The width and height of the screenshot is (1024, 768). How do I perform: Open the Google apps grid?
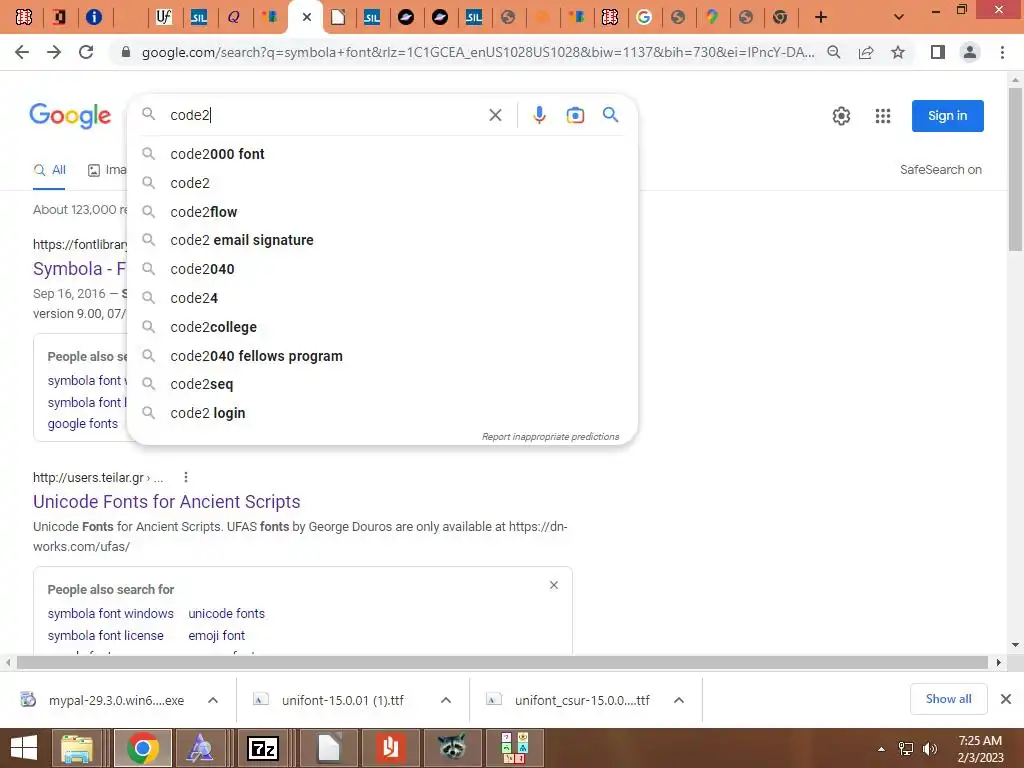pos(882,116)
